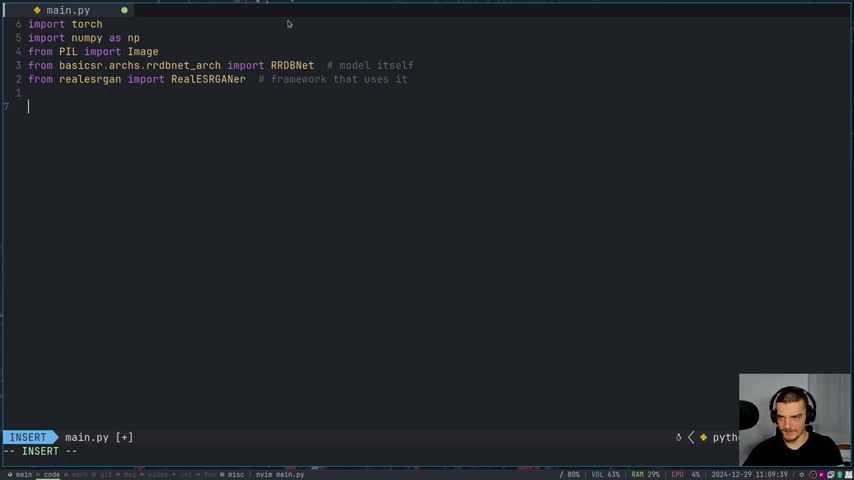Screen dimensions: 854x480
Task: Click the Python filetype icon in statusline
Action: click(x=704, y=438)
